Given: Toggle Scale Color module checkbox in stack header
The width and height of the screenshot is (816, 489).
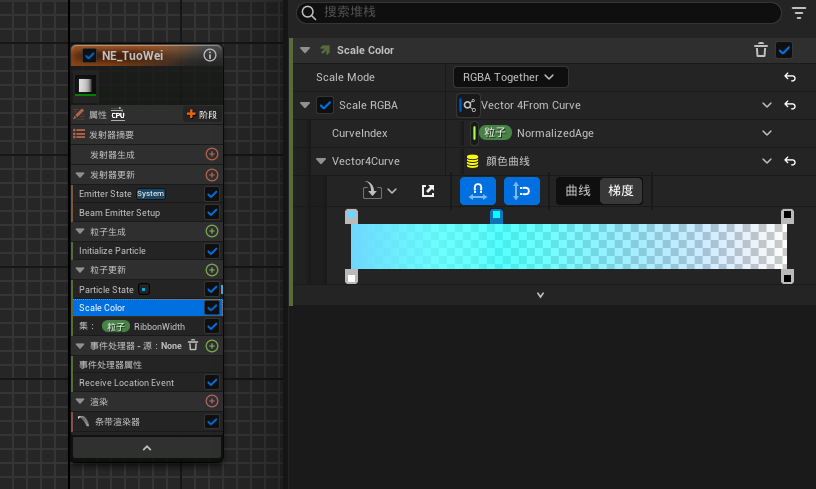Looking at the screenshot, I should [784, 50].
